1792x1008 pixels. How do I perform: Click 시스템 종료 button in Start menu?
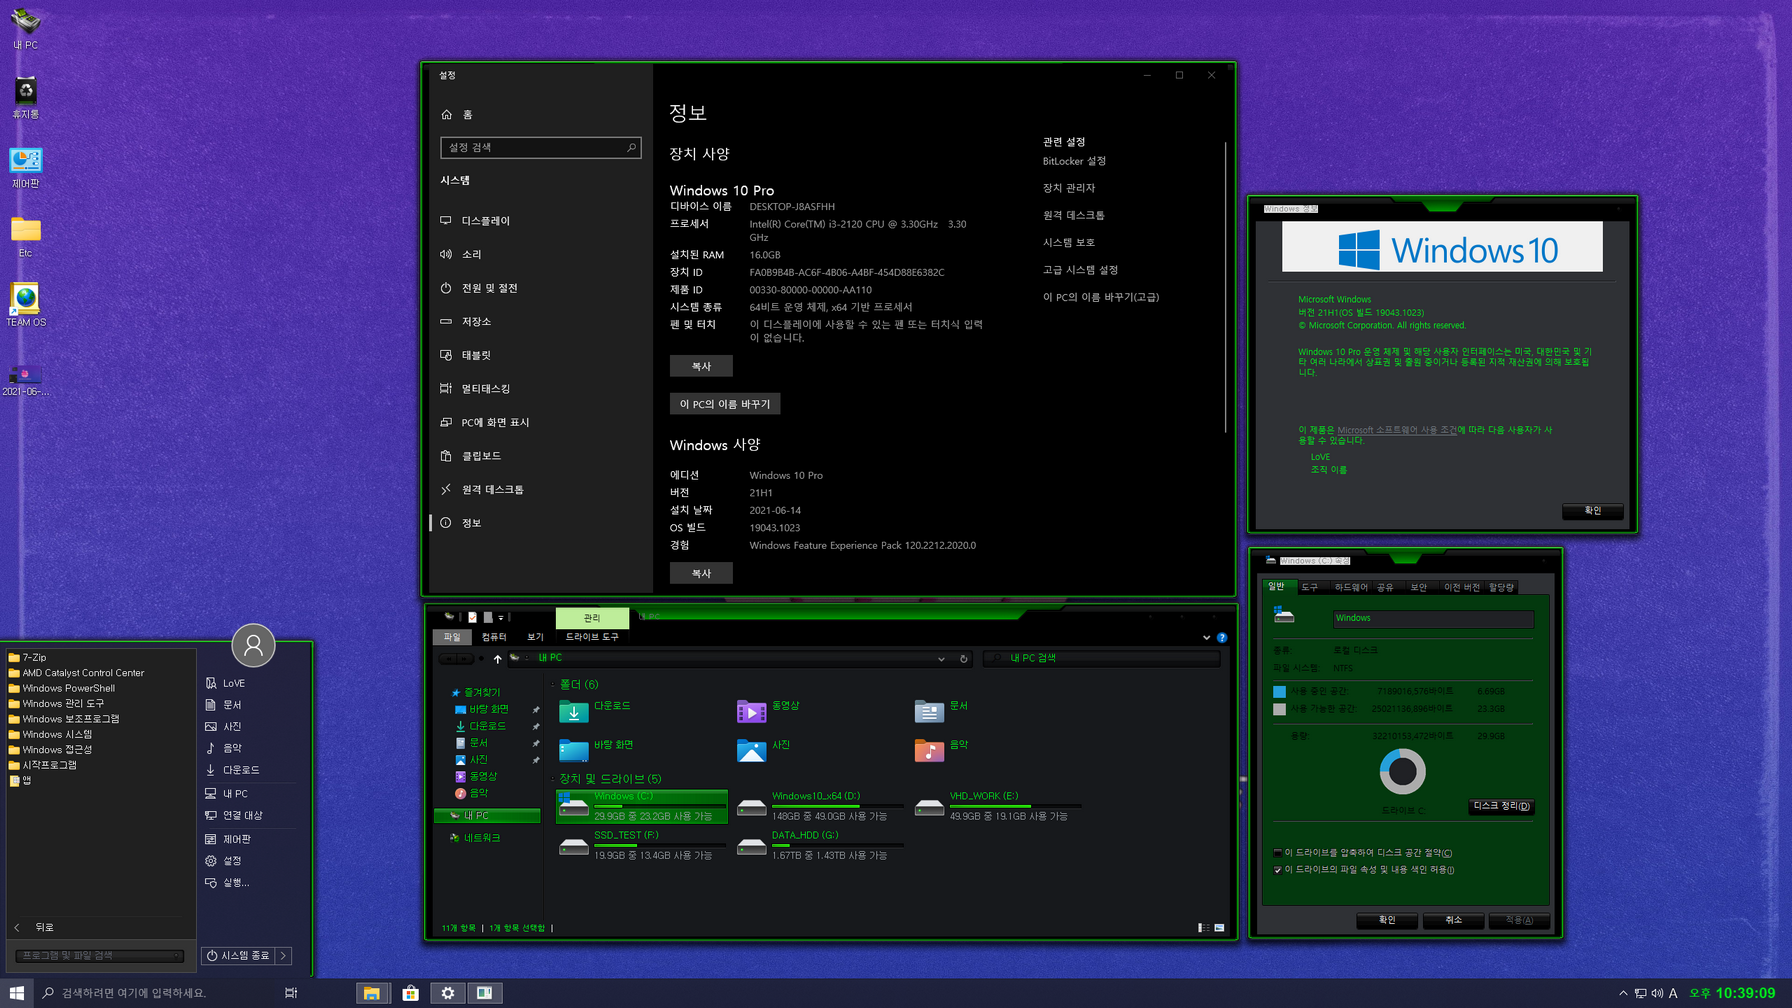click(239, 956)
